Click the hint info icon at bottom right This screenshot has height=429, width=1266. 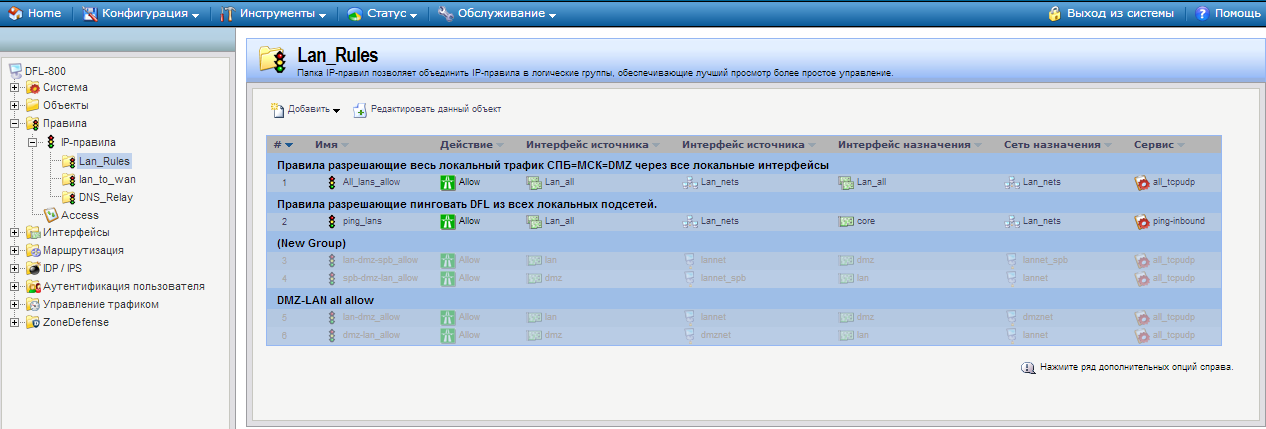click(1027, 368)
